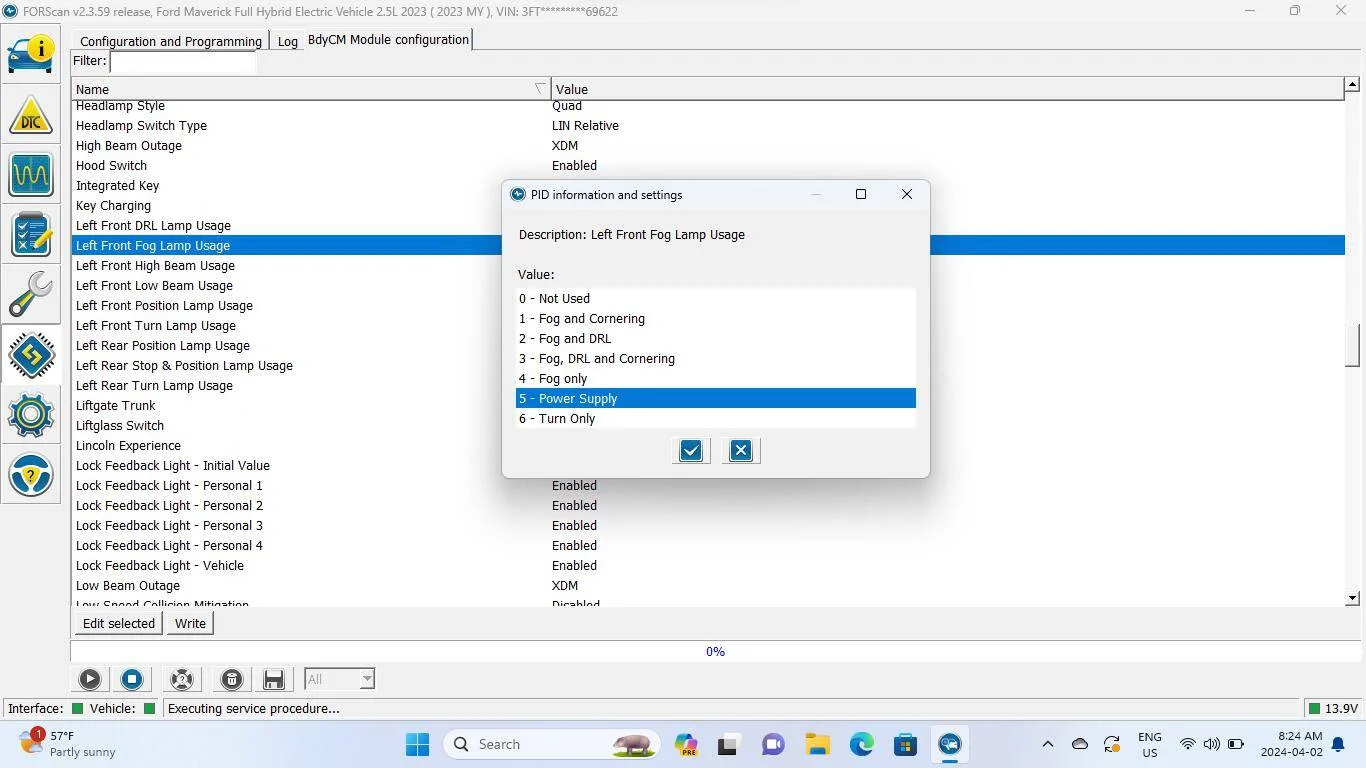Viewport: 1366px width, 768px height.
Task: Select value 2 - Fog and DRL
Action: [x=716, y=338]
